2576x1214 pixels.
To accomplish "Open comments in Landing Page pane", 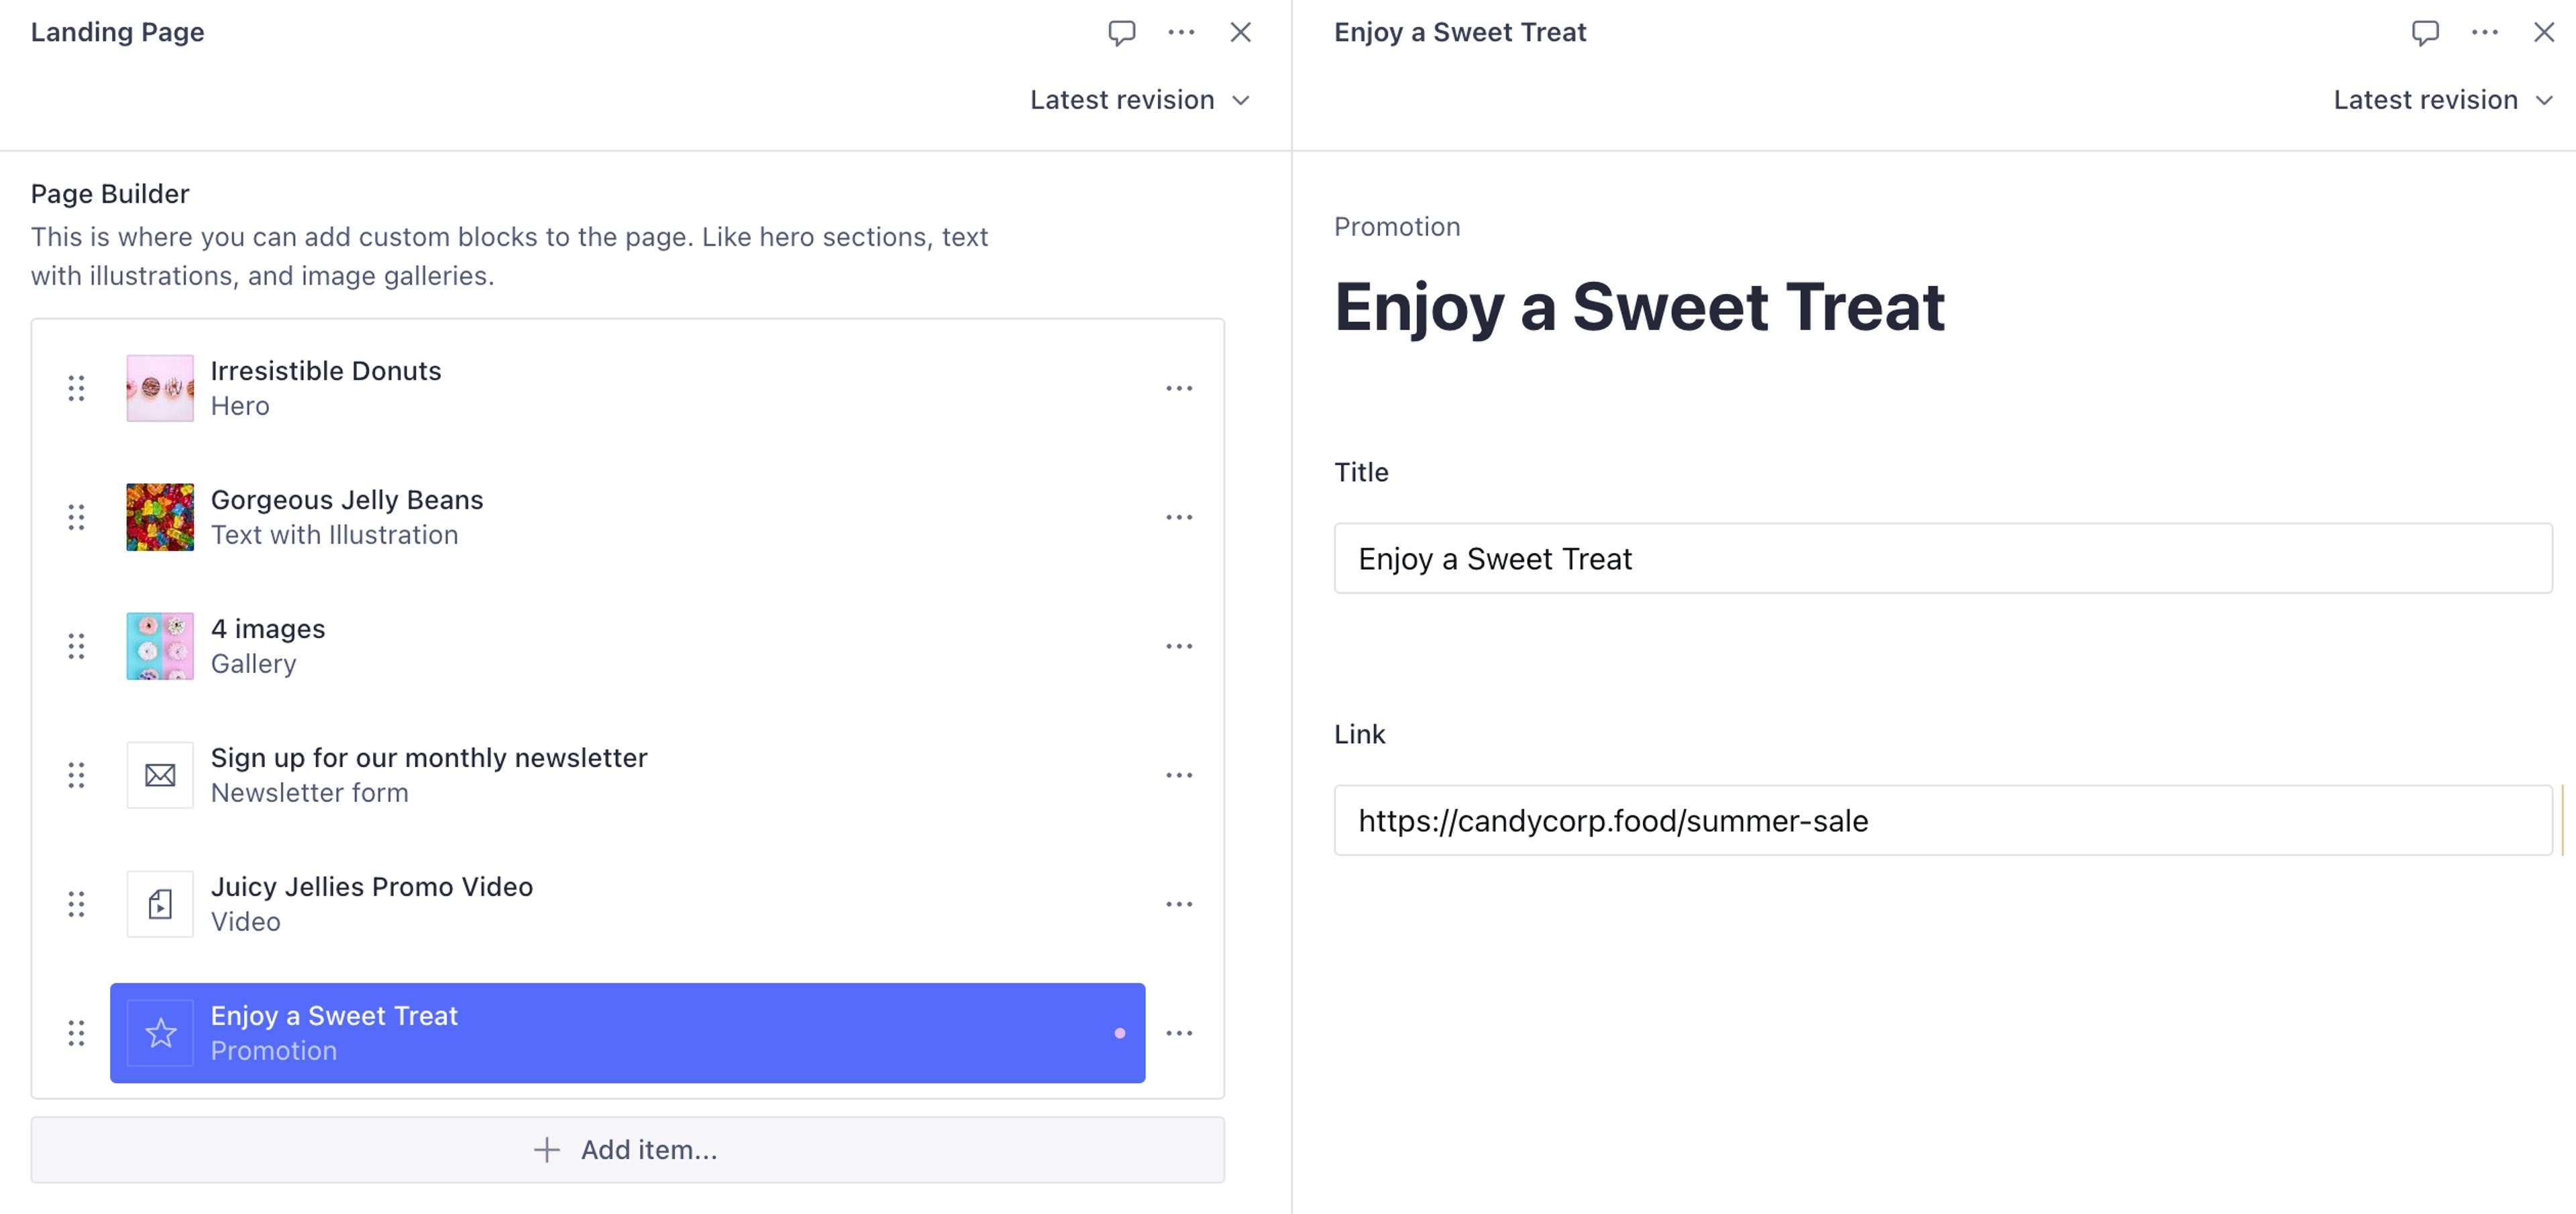I will (x=1121, y=32).
